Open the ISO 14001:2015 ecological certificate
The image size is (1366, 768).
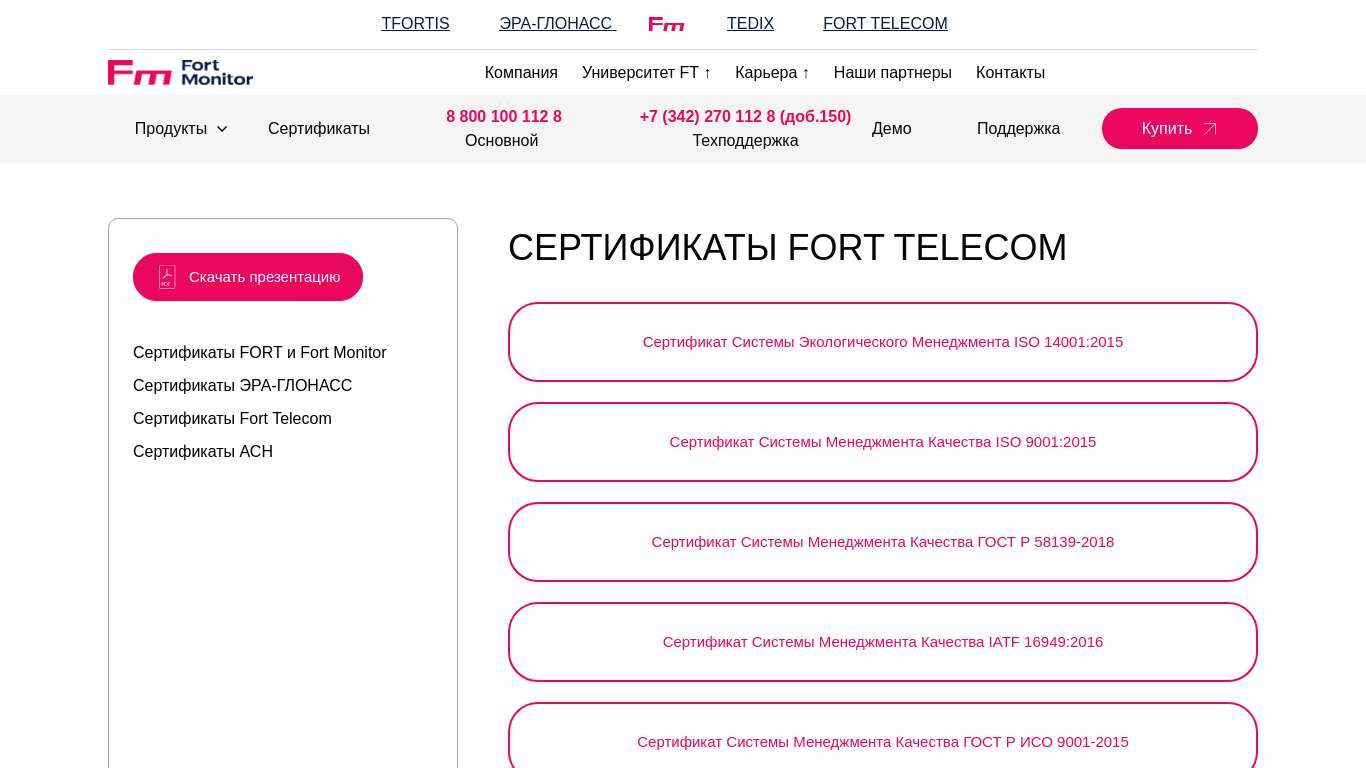point(883,342)
